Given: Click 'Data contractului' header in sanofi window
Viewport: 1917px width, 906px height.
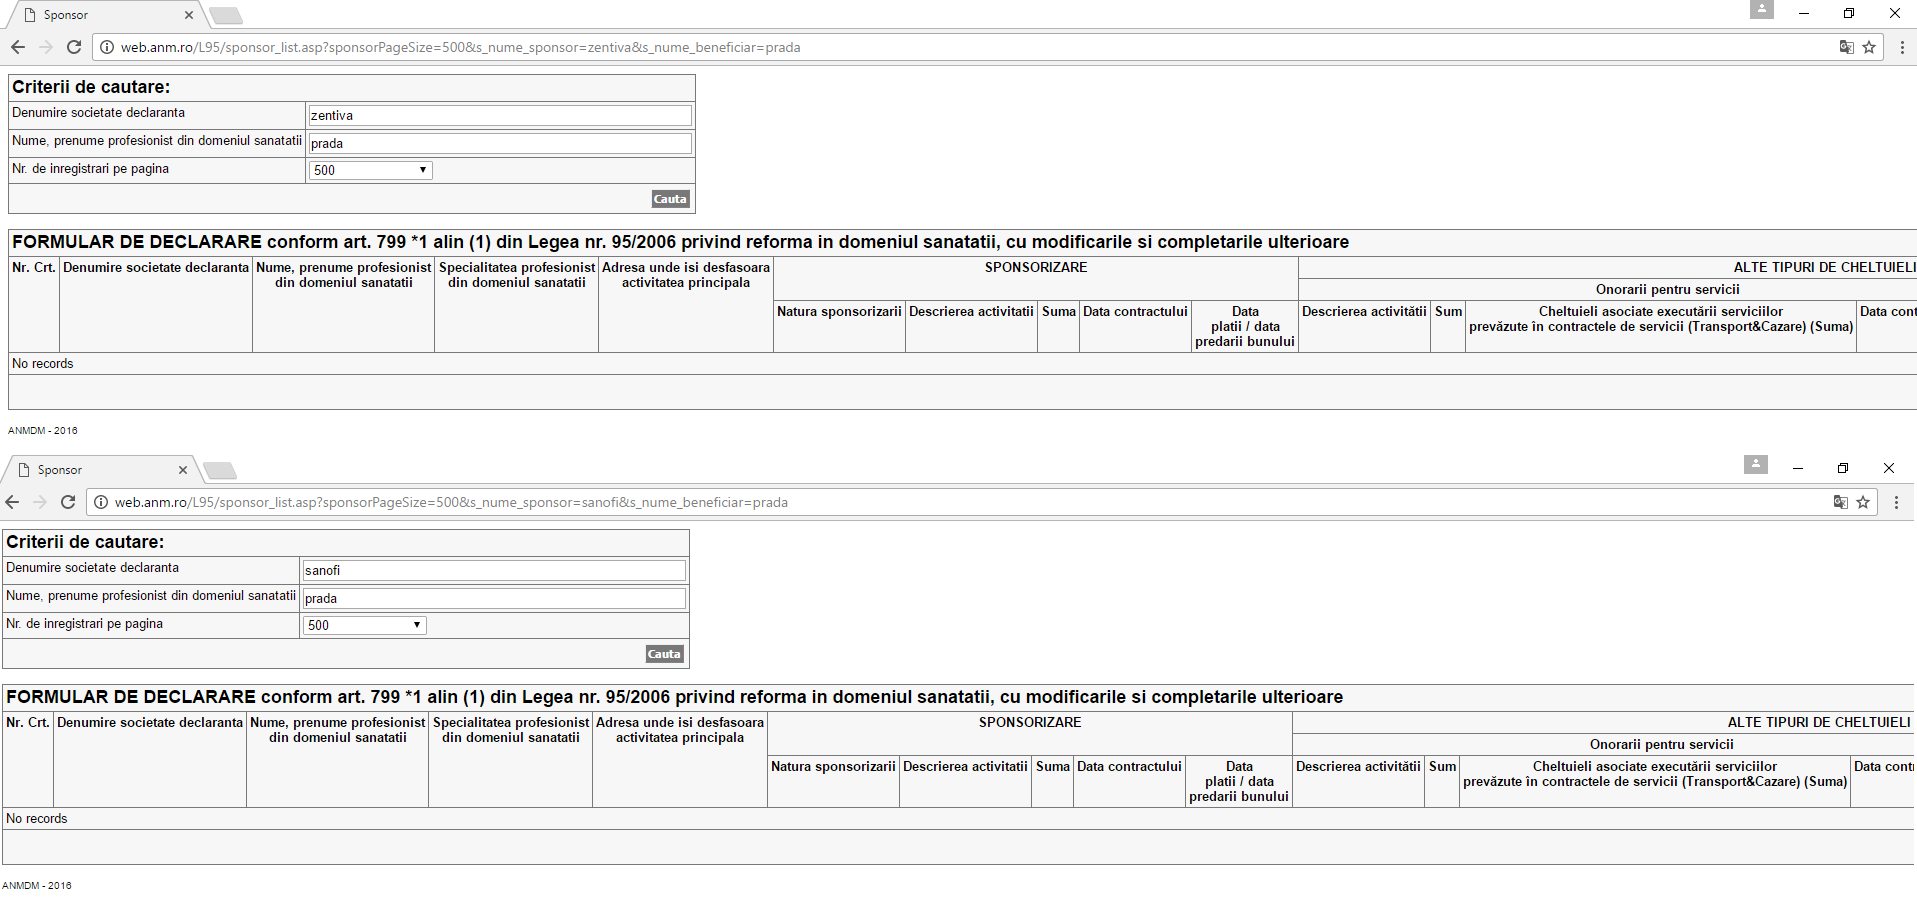Looking at the screenshot, I should point(1129,767).
